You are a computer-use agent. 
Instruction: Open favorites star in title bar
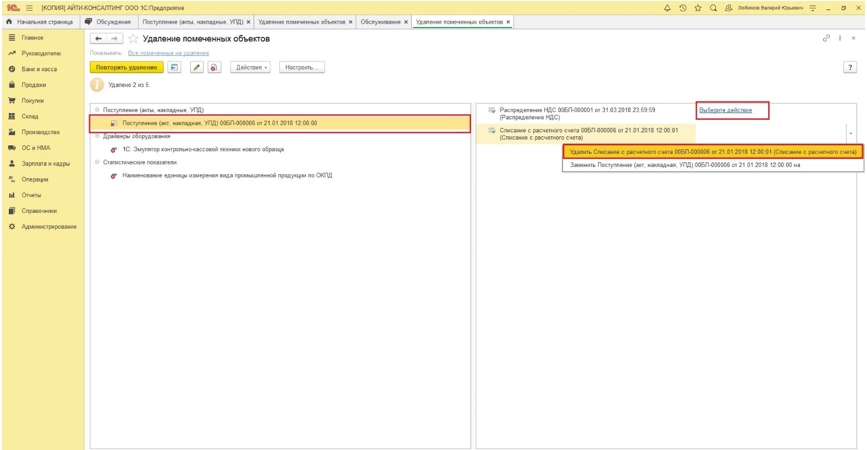tap(698, 8)
